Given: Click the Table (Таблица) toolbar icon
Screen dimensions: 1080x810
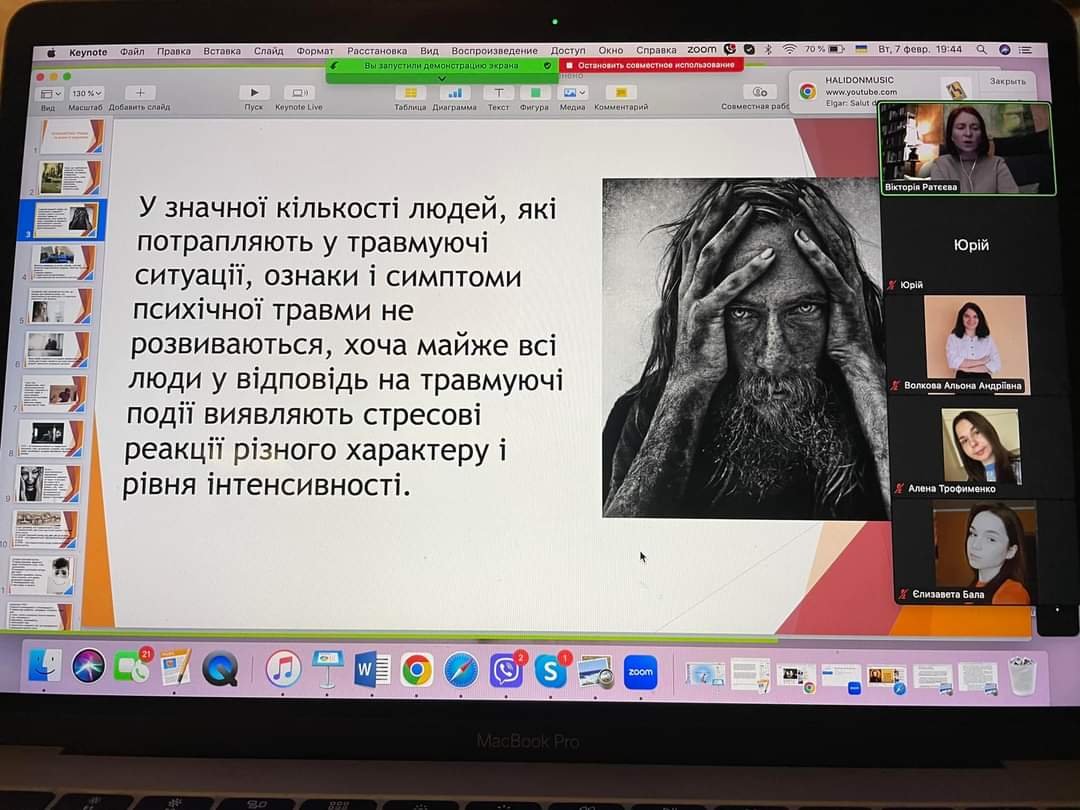Looking at the screenshot, I should 410,93.
